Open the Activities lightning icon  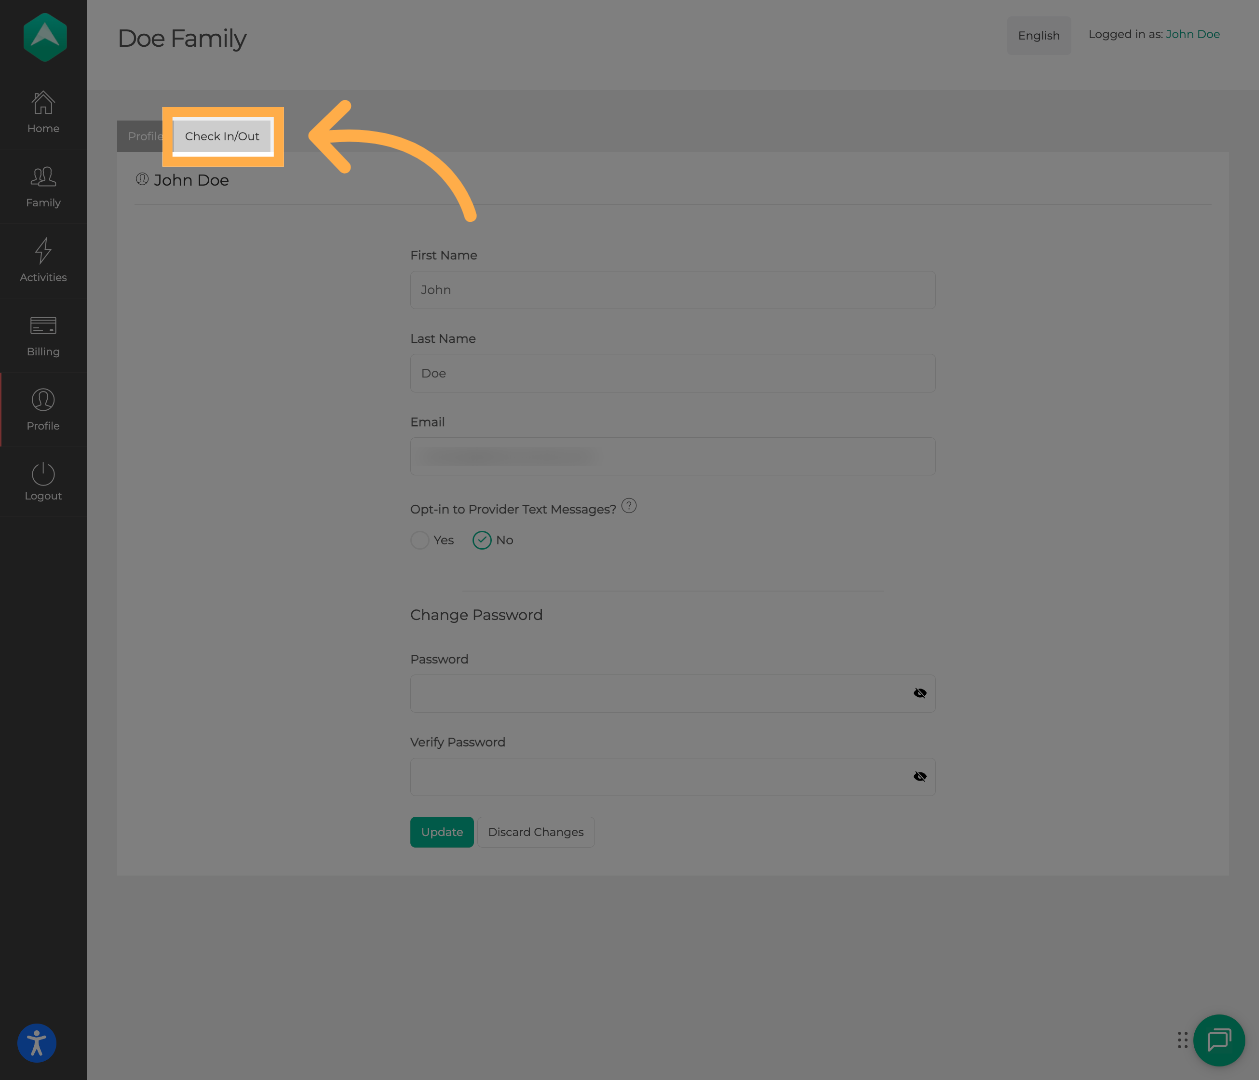(x=43, y=259)
